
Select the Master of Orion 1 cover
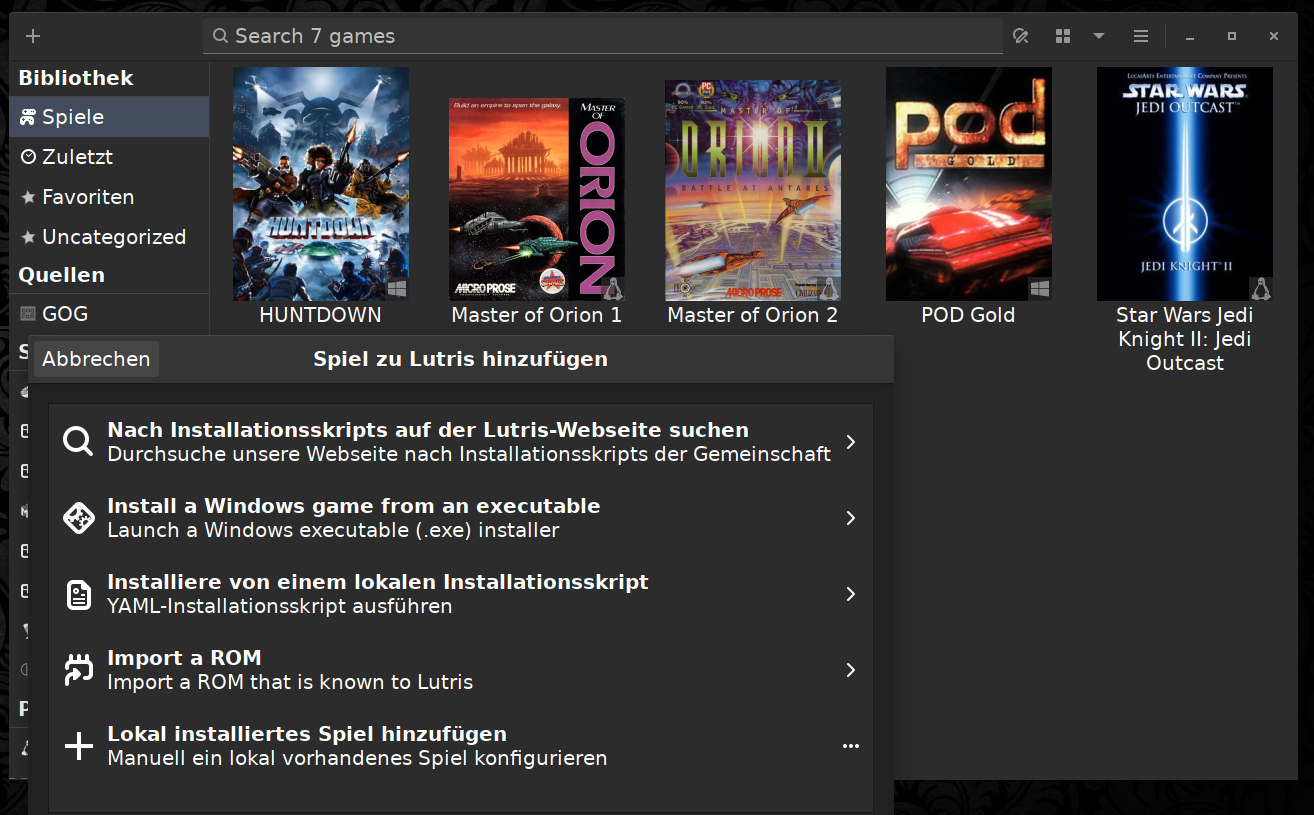[537, 199]
